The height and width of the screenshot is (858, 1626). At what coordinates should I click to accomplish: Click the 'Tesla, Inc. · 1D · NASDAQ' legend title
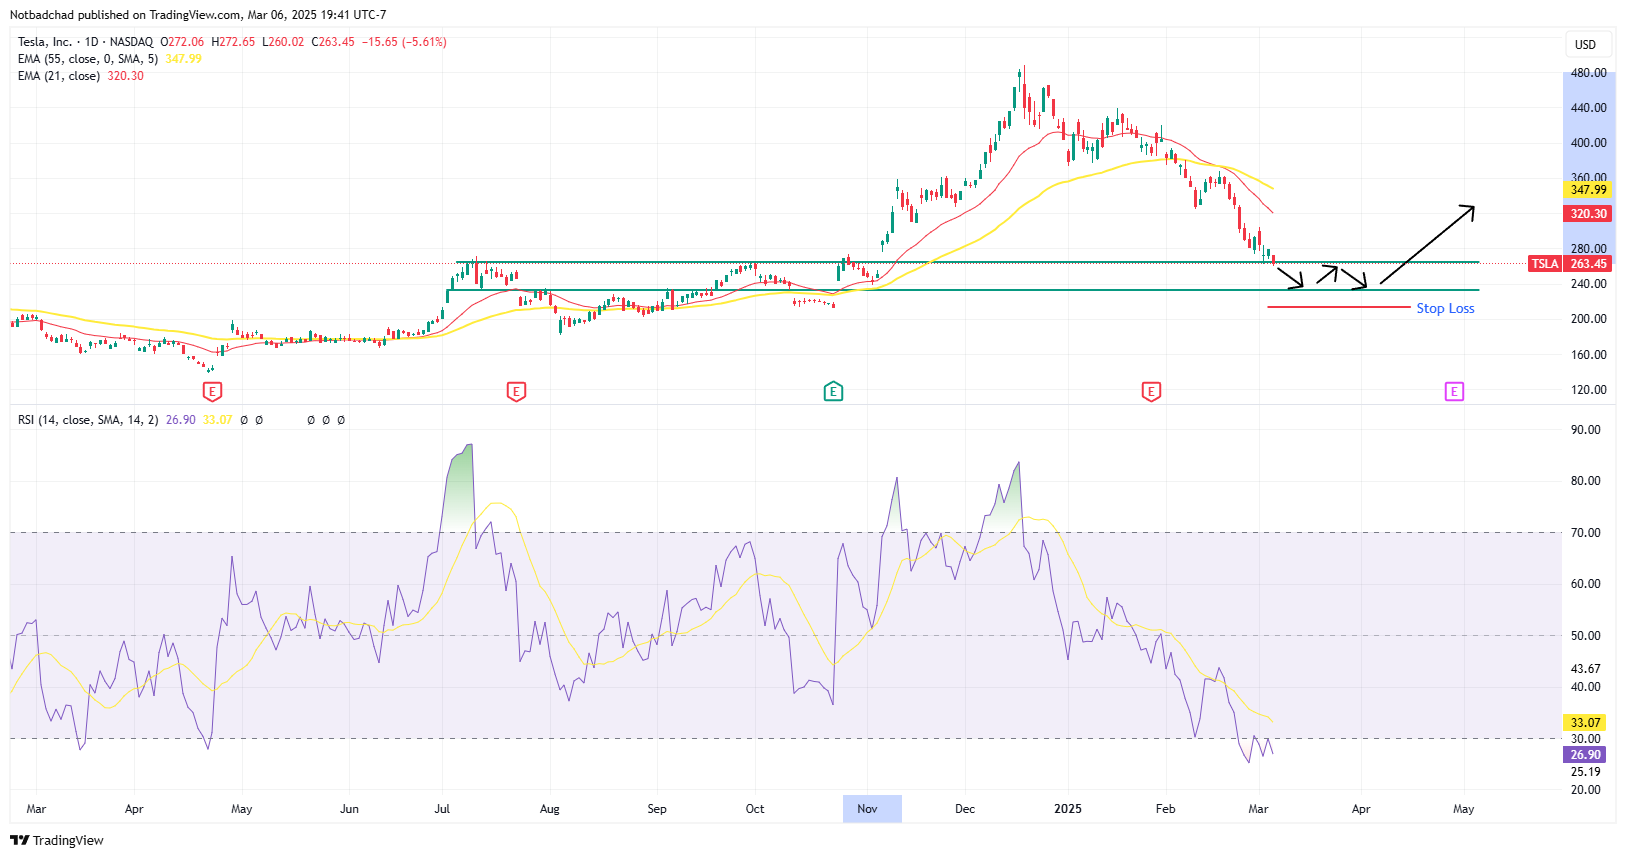(x=85, y=42)
